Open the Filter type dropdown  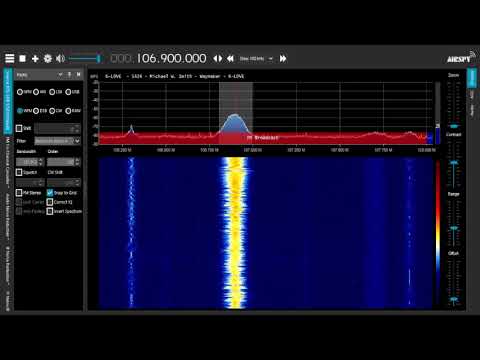57,141
